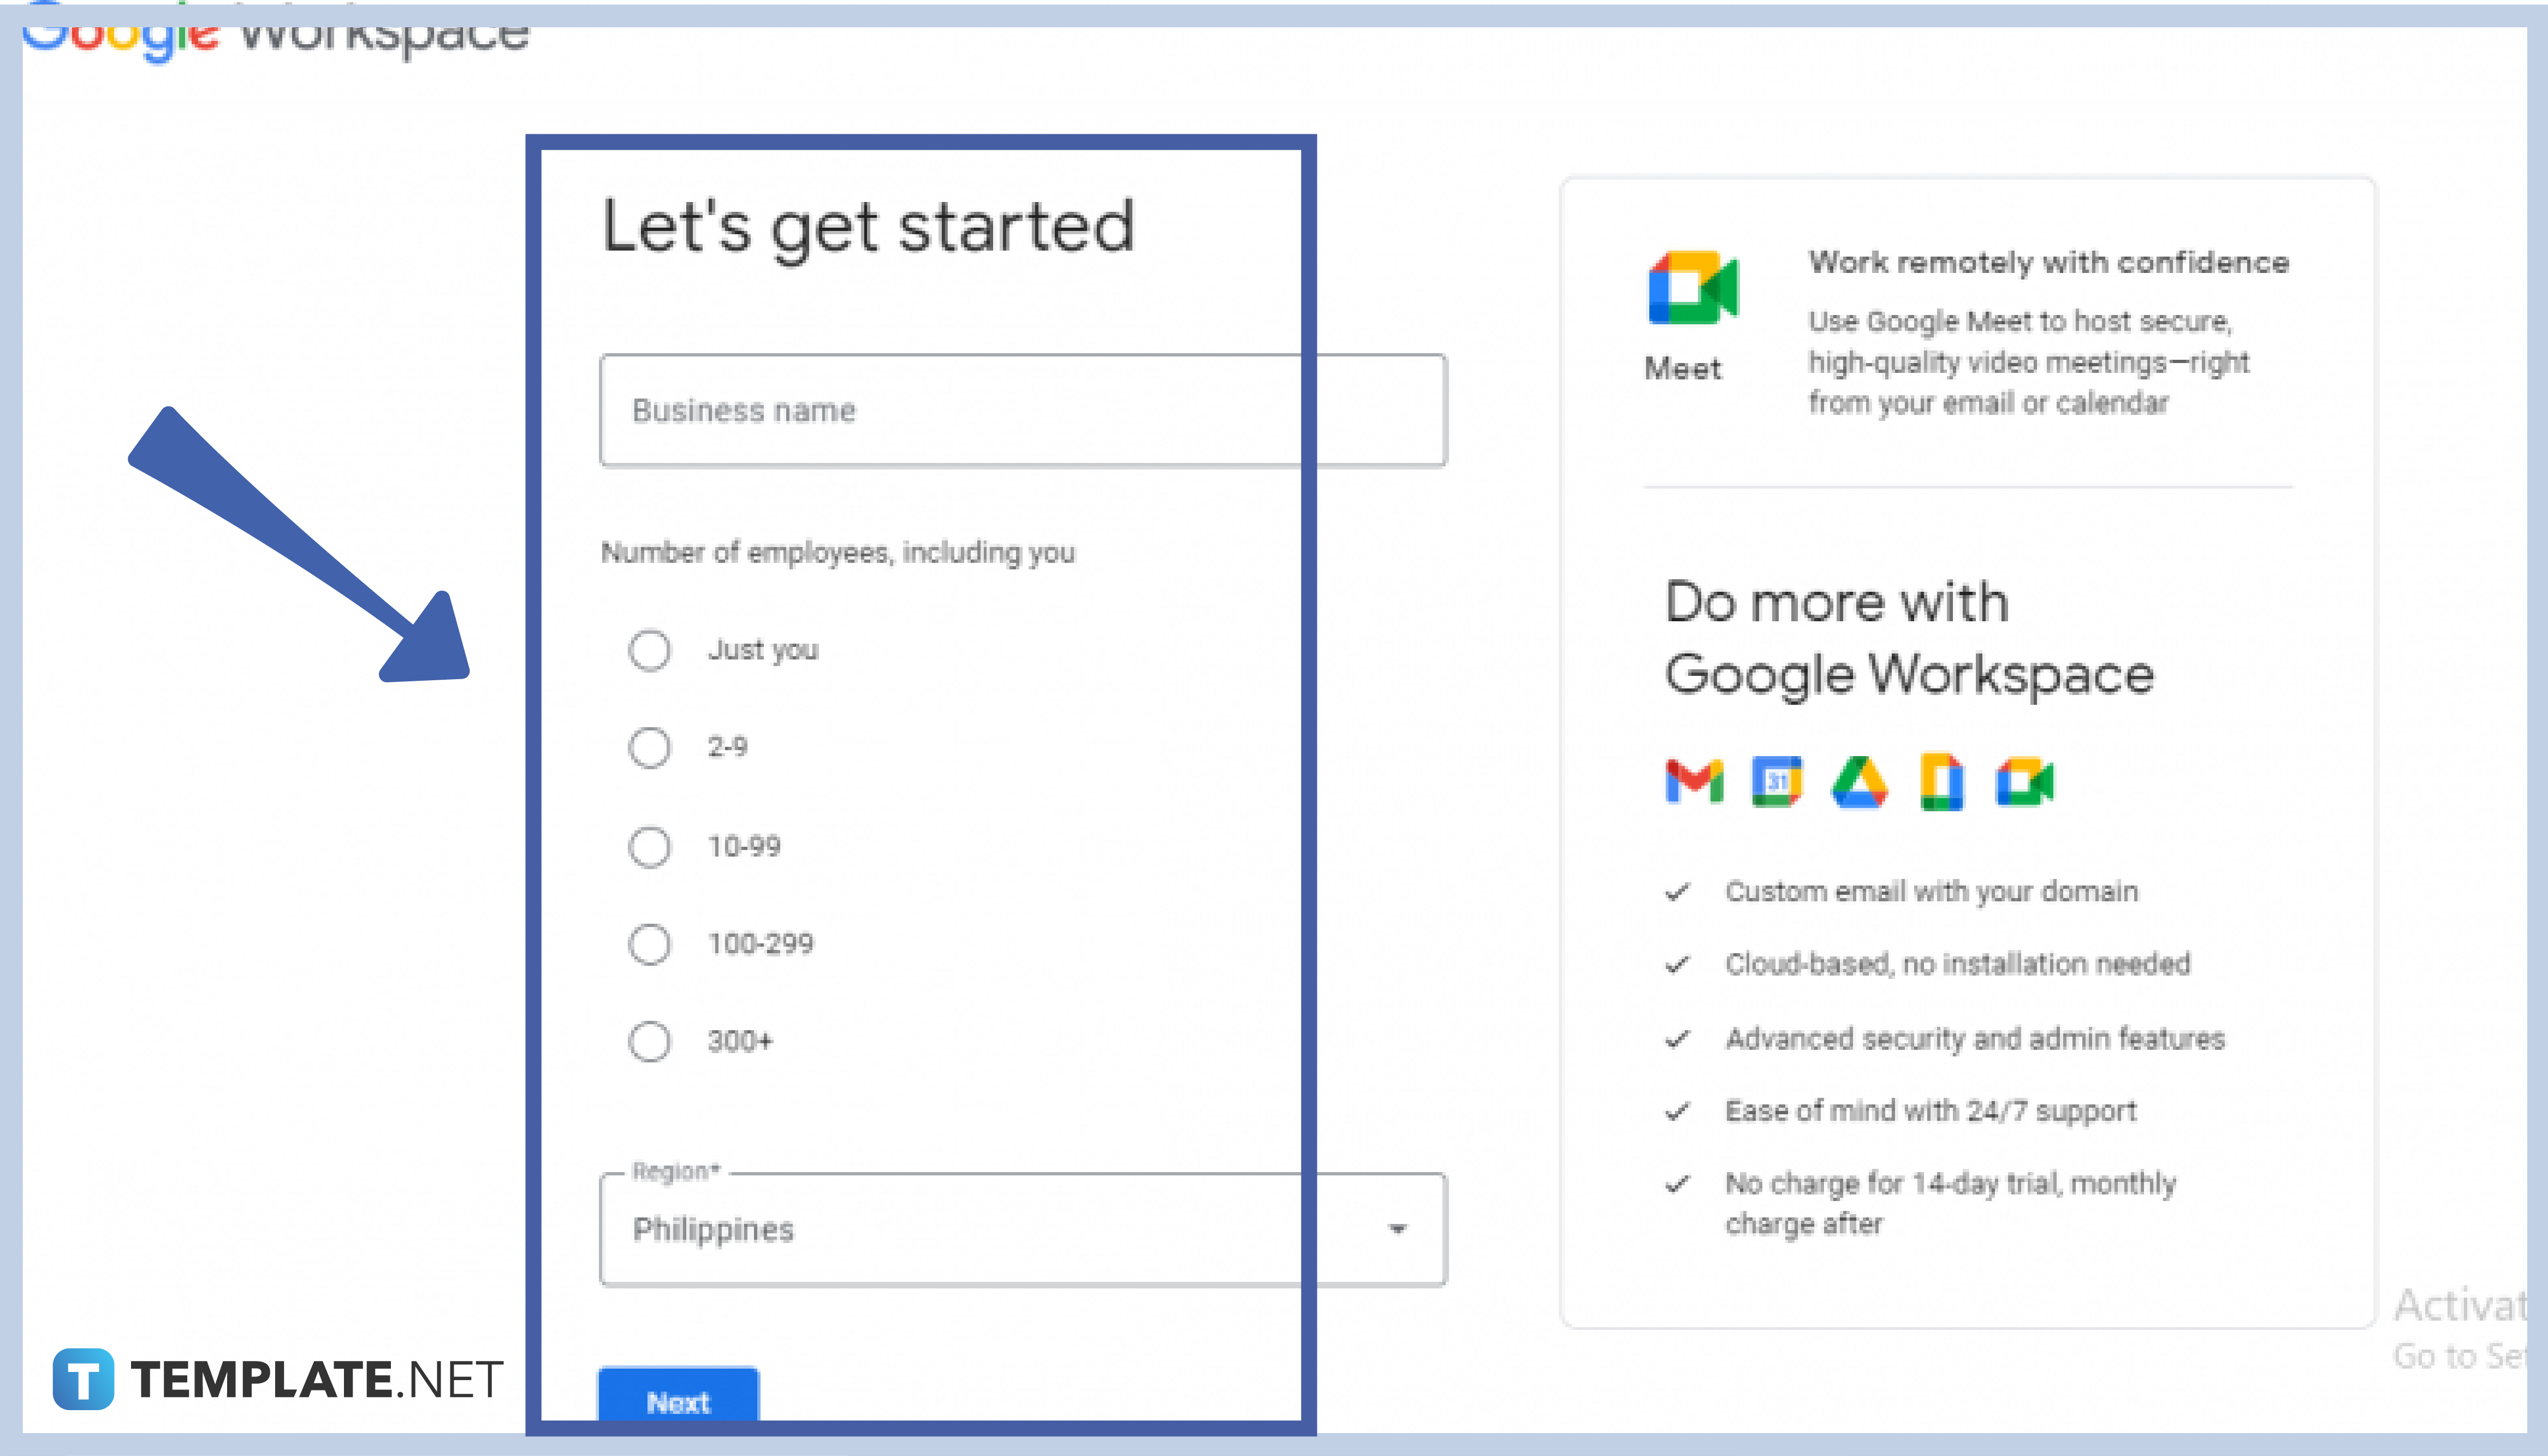Click the Google Drive icon
2548x1456 pixels.
[x=1859, y=781]
